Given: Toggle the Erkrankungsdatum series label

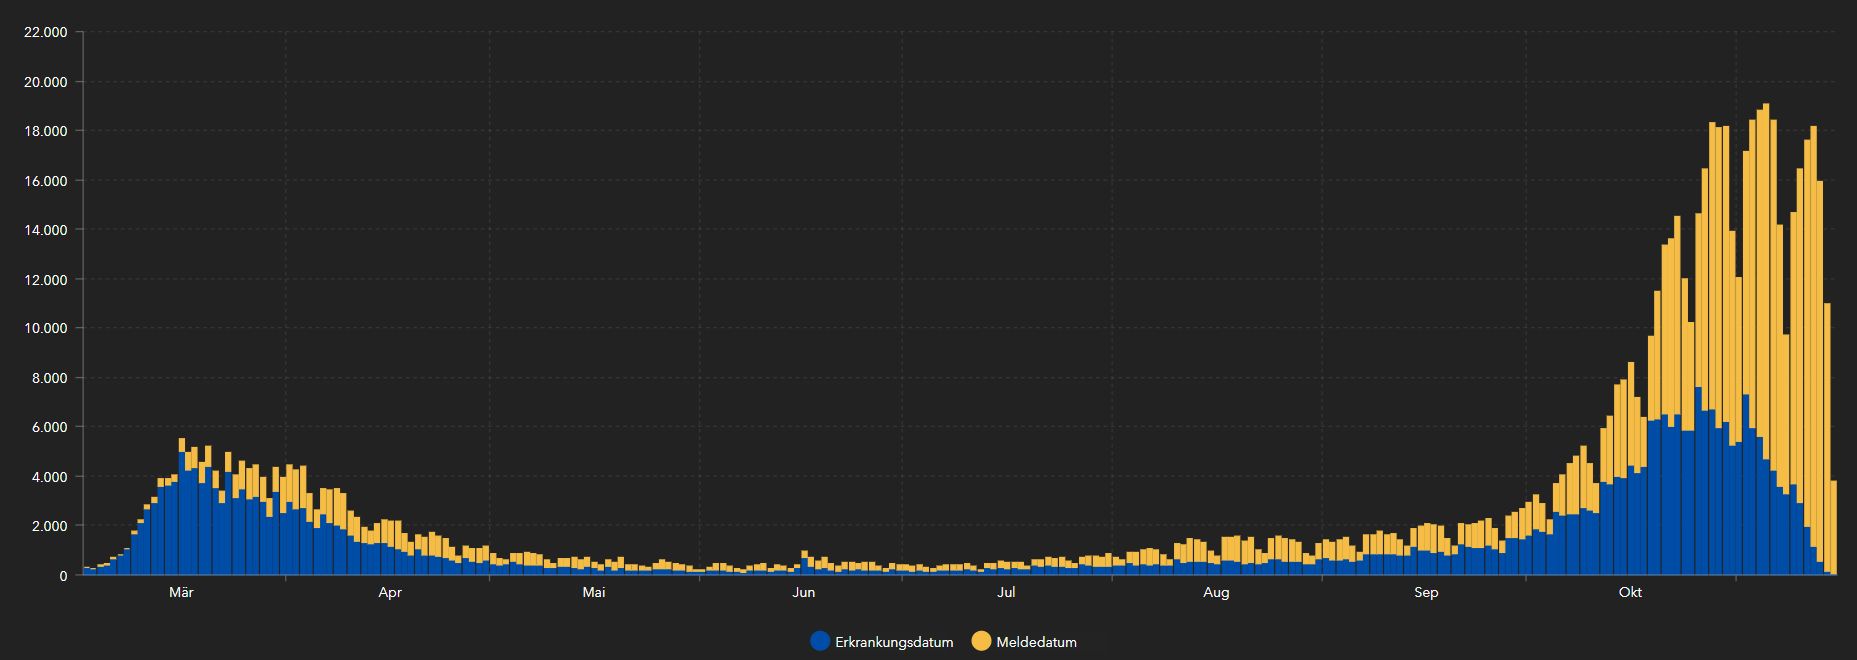Looking at the screenshot, I should 894,642.
